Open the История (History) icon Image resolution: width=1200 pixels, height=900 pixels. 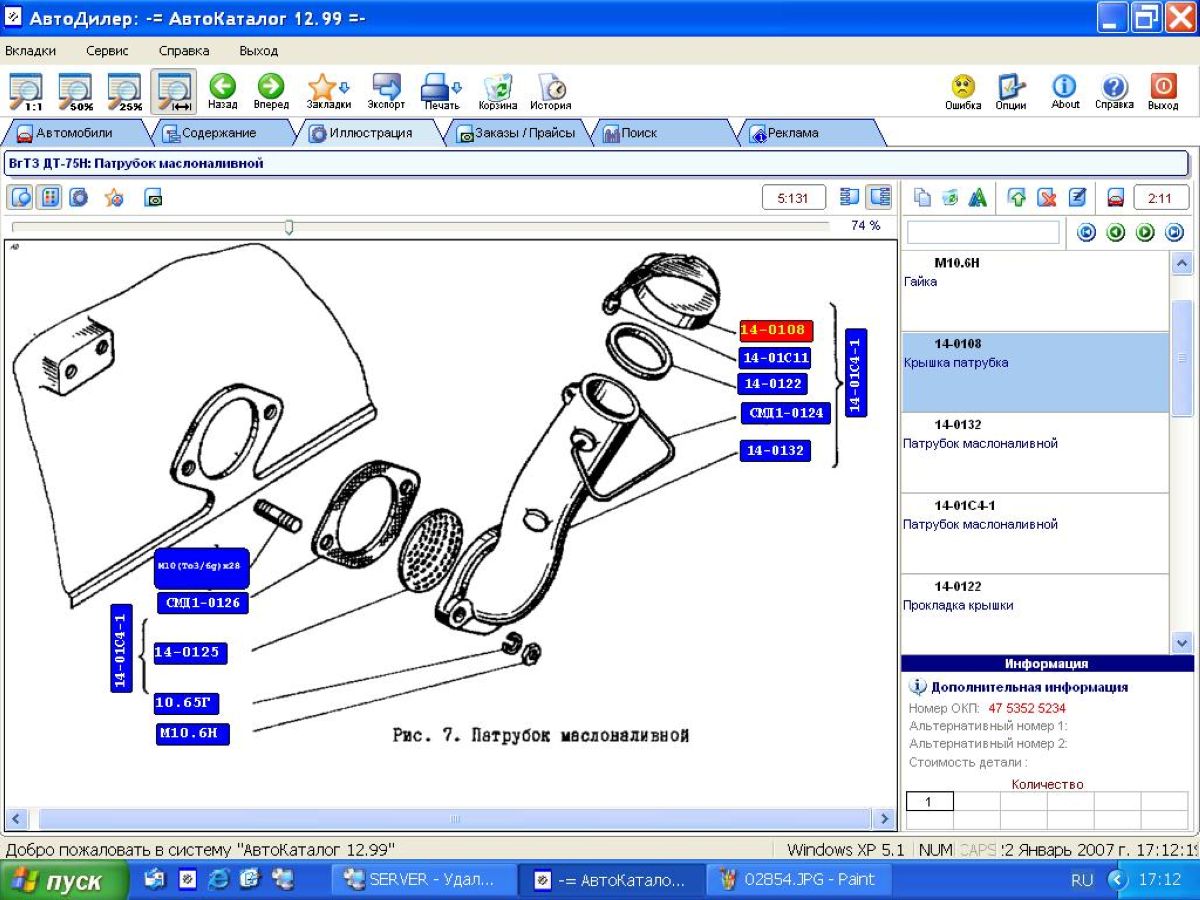tap(551, 90)
